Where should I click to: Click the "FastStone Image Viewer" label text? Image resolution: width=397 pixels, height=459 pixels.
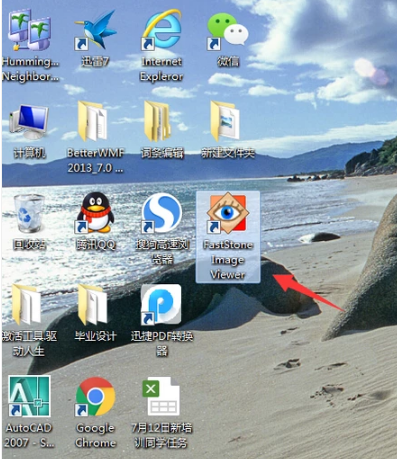[x=228, y=260]
